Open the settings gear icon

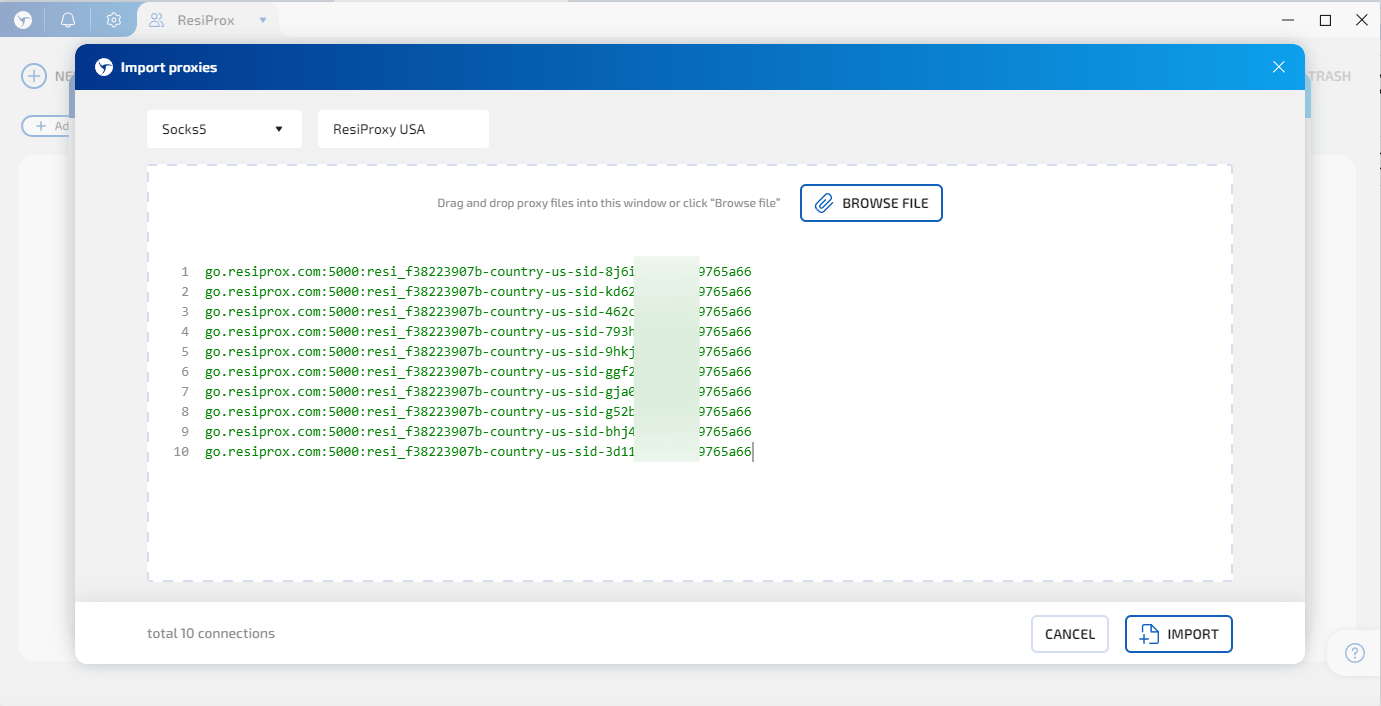tap(114, 20)
